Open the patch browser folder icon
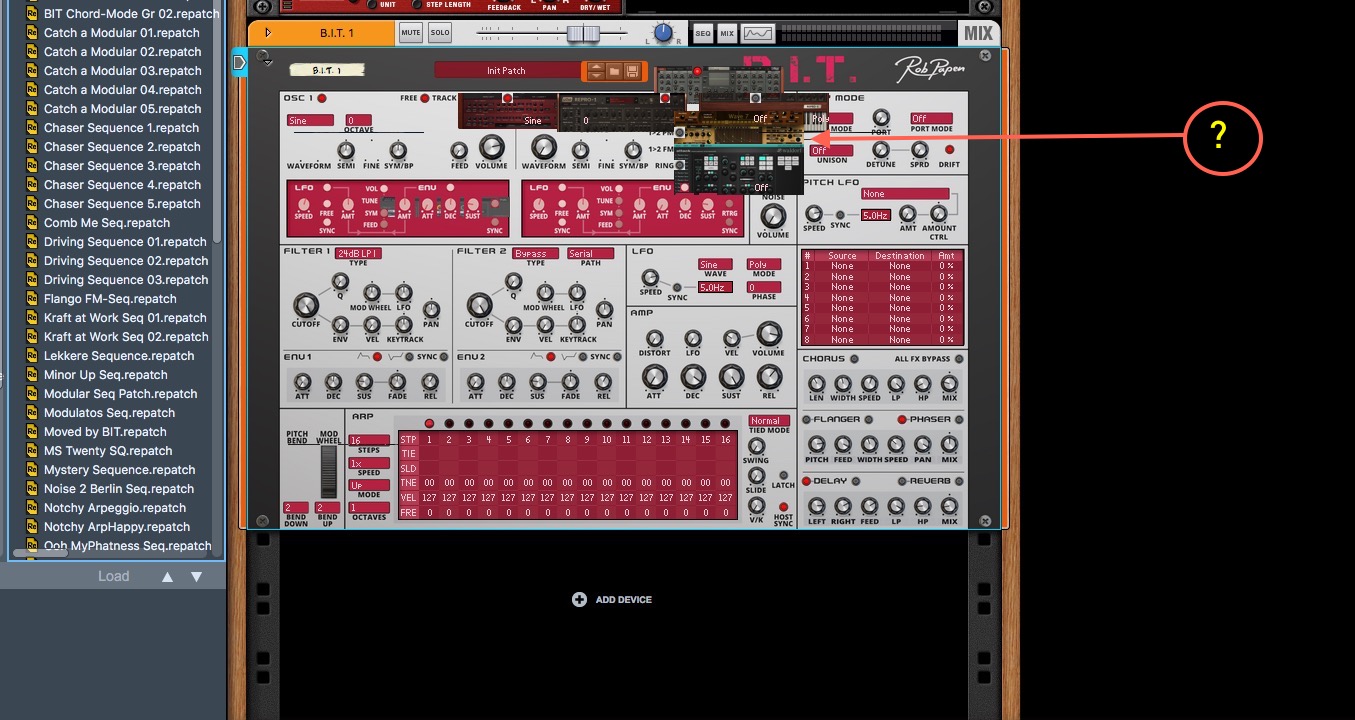The image size is (1355, 720). coord(614,71)
